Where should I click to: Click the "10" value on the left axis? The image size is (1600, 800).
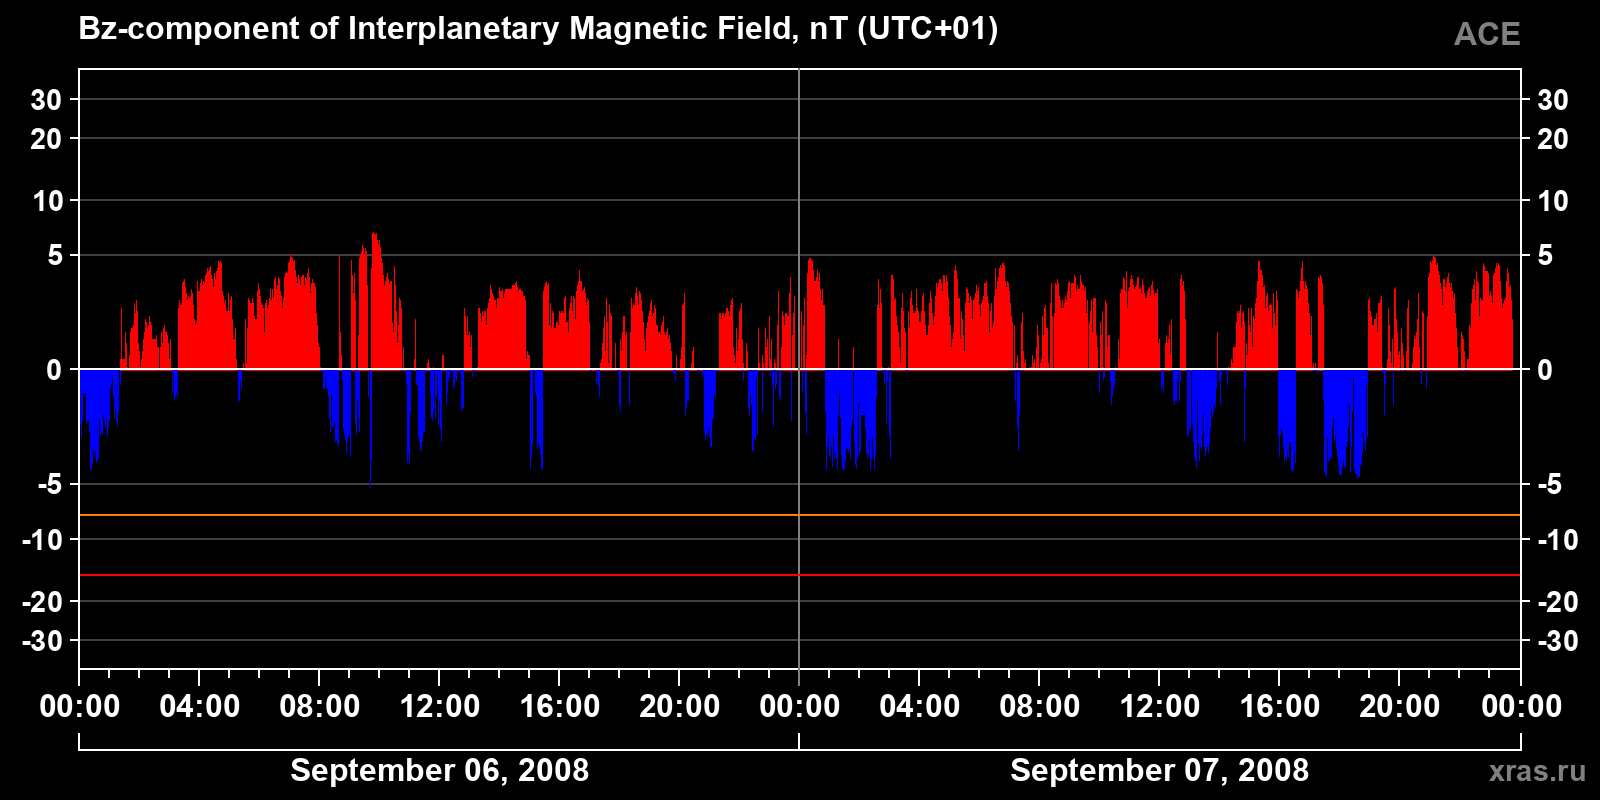coord(47,201)
